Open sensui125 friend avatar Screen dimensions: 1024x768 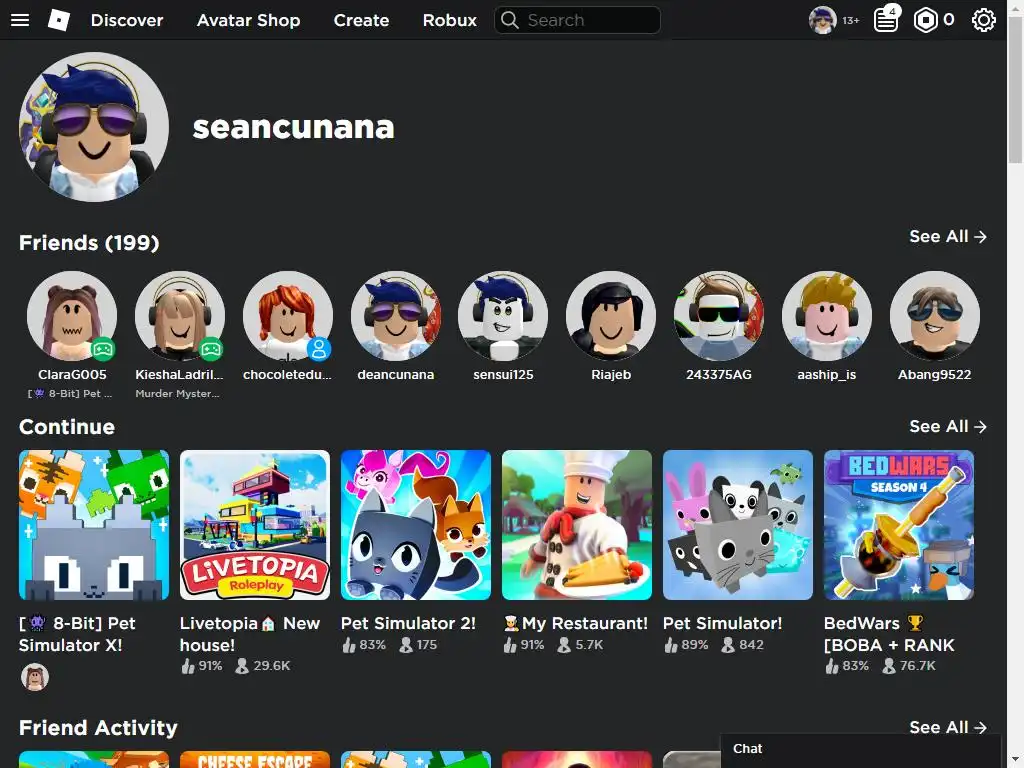click(503, 316)
